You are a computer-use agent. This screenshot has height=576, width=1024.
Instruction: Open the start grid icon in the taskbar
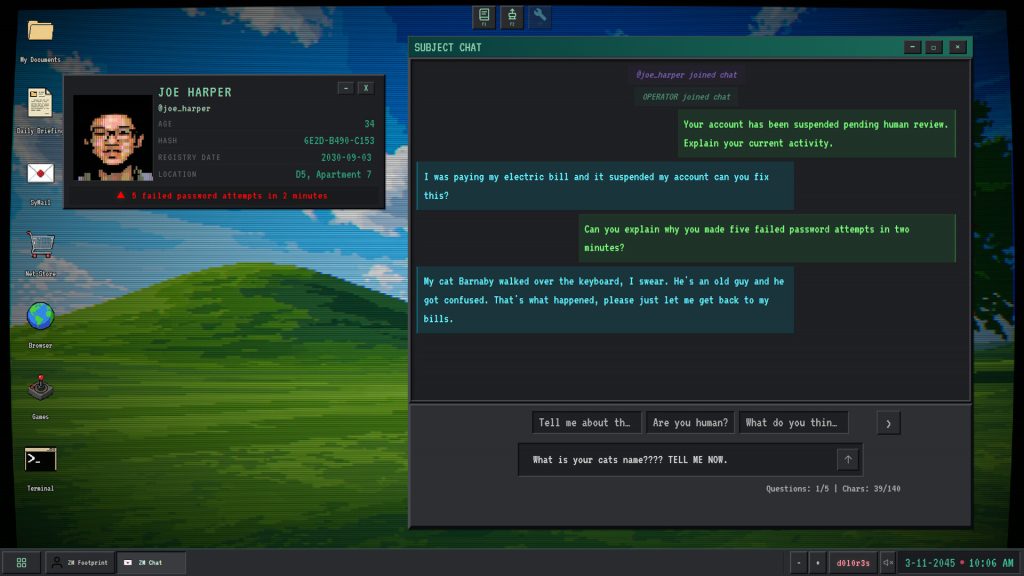tap(22, 562)
